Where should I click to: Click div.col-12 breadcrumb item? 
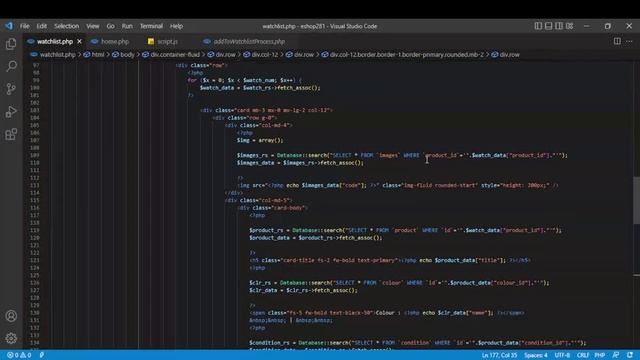(x=264, y=55)
